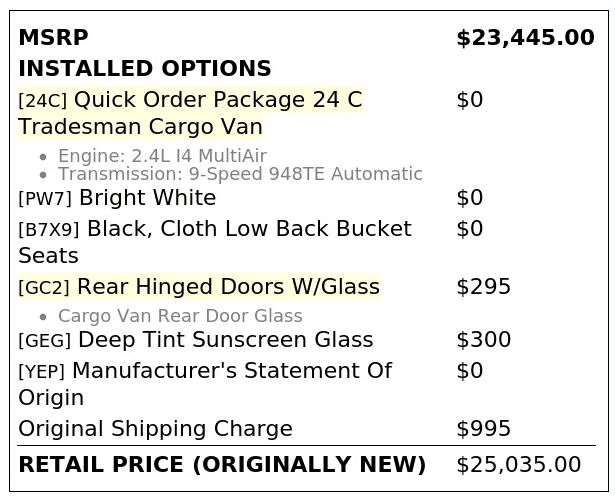
Task: Click the [24C] option code
Action: [43, 100]
